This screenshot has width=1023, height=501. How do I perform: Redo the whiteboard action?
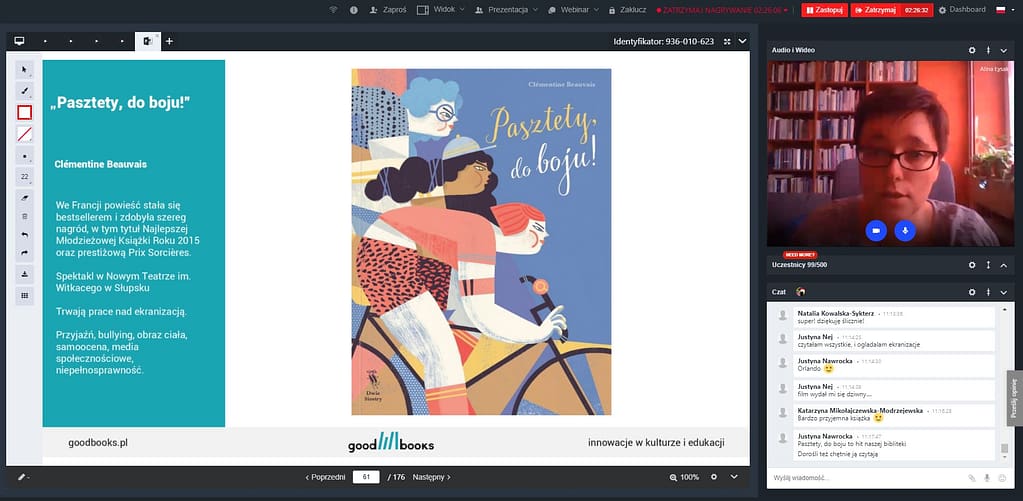[x=24, y=252]
